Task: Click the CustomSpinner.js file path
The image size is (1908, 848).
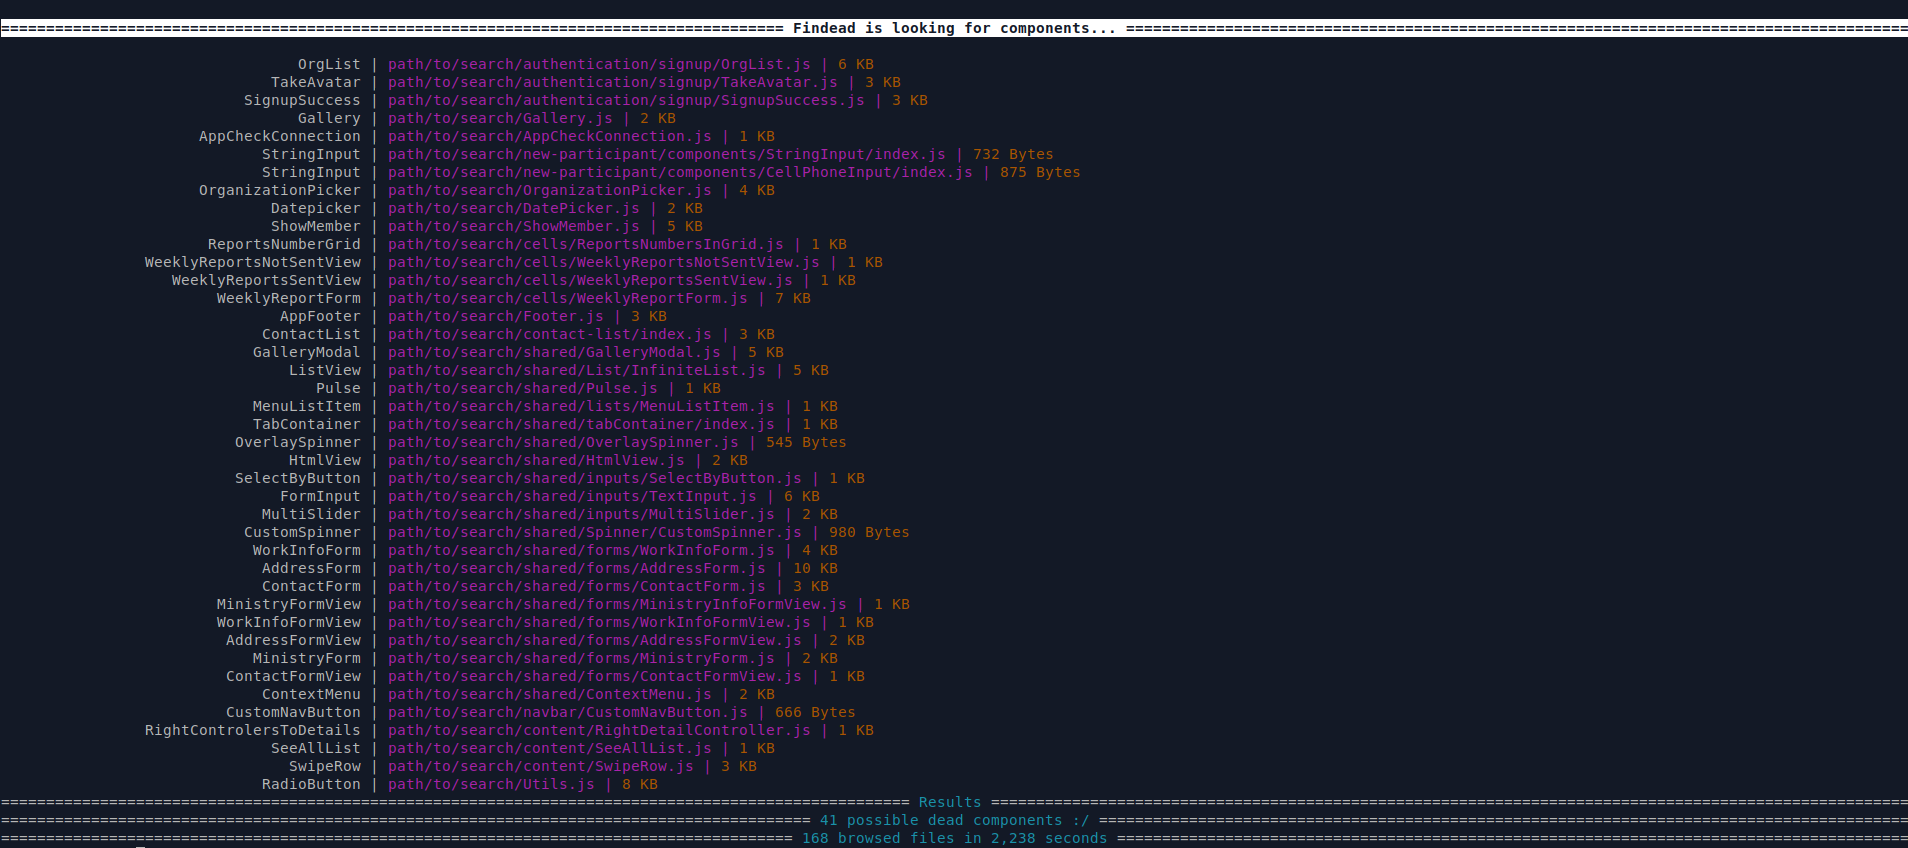Action: (x=594, y=532)
